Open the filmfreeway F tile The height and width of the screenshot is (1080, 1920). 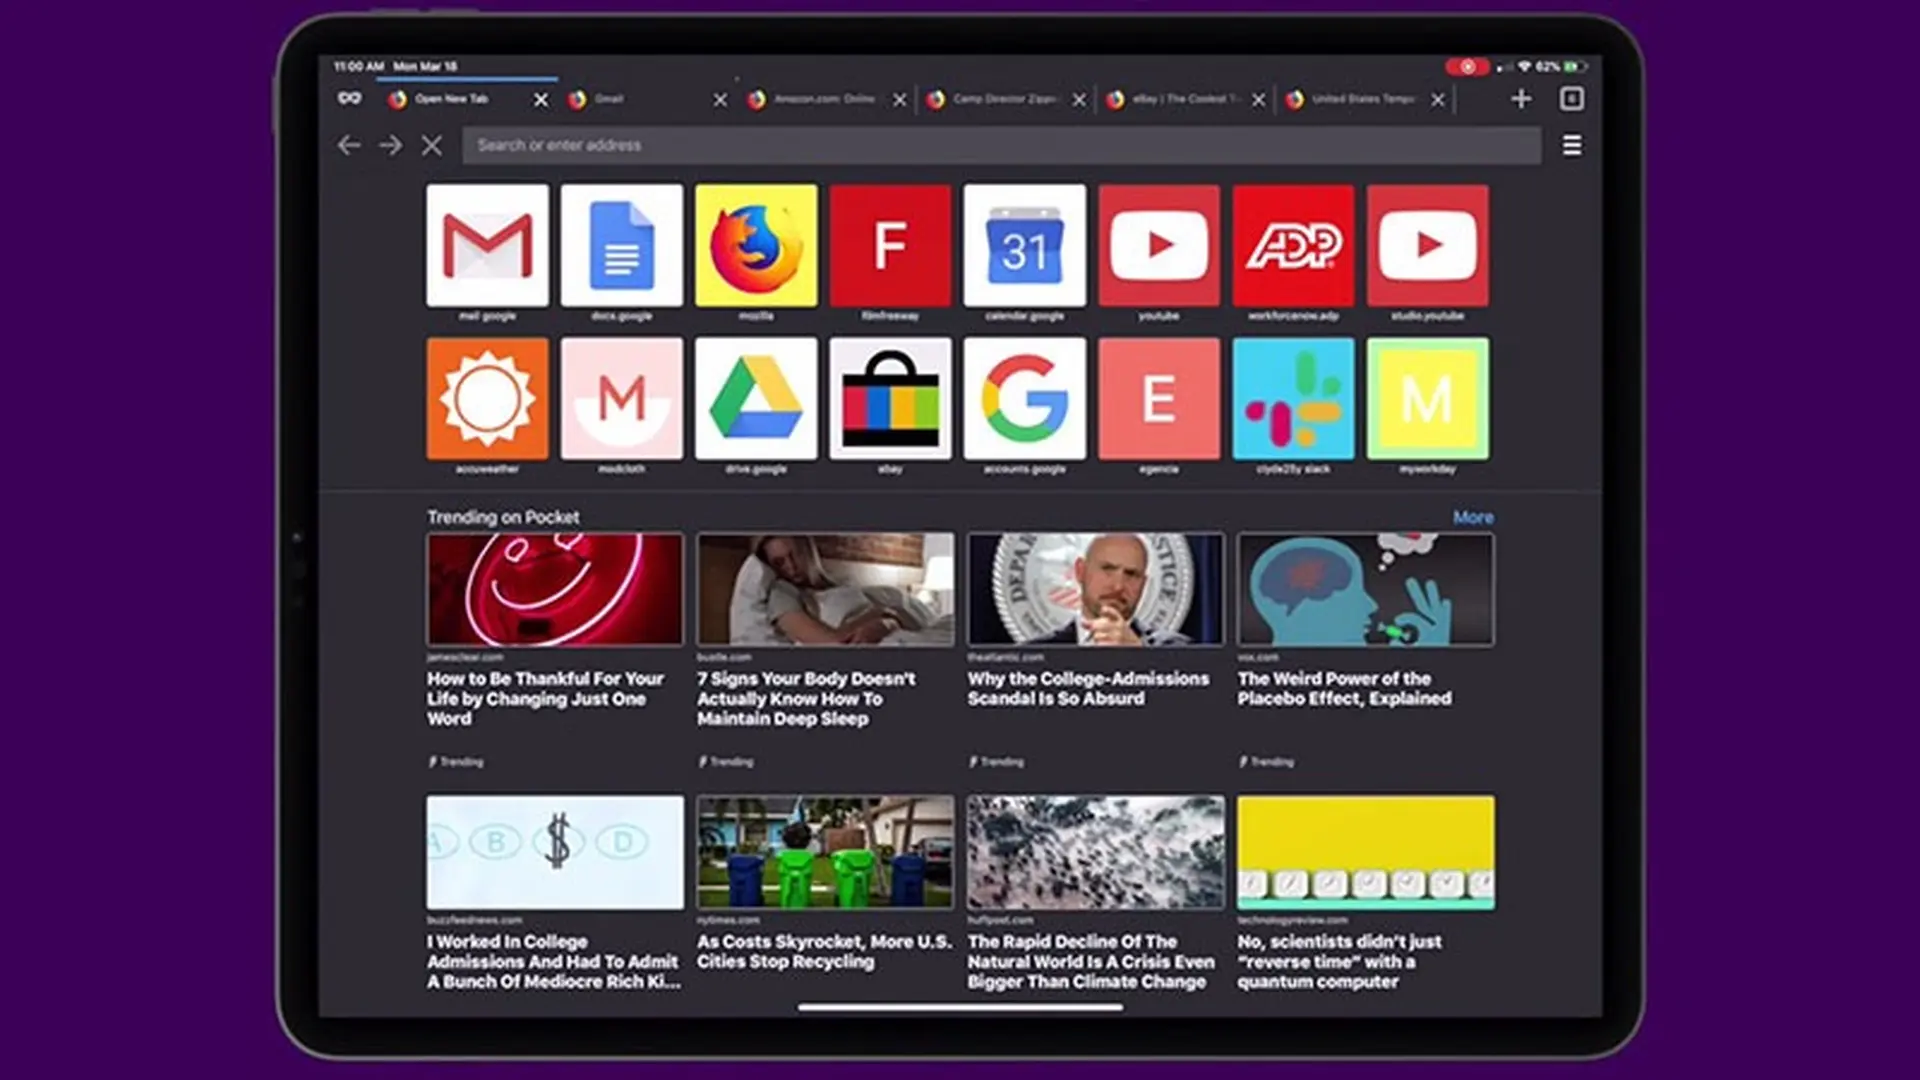click(890, 245)
